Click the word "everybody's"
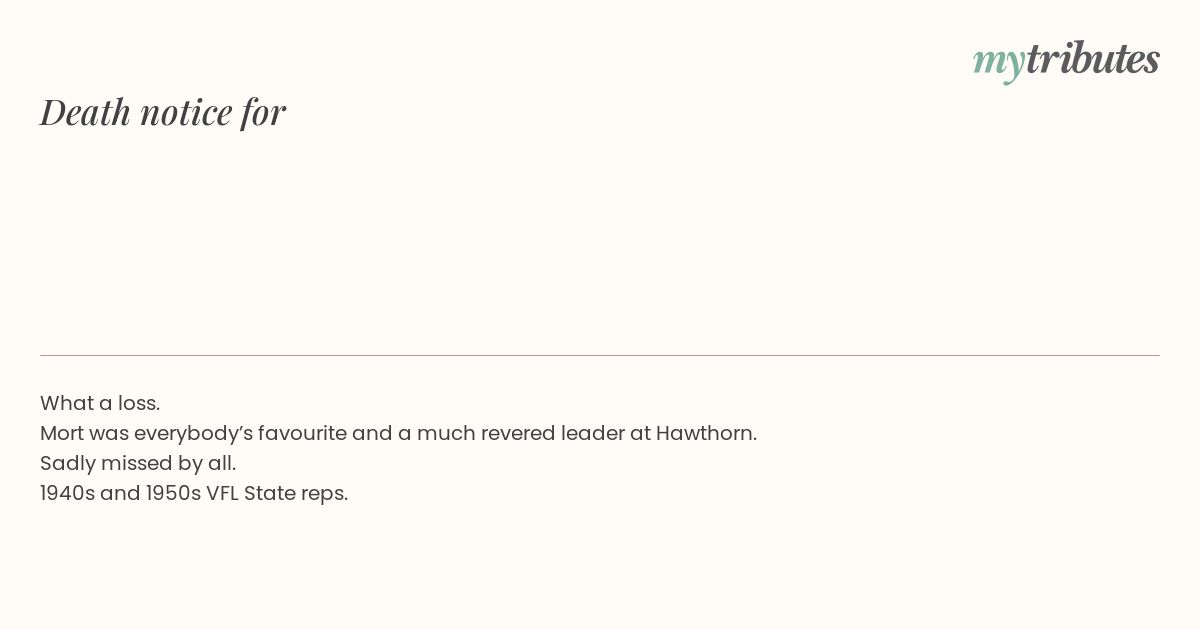 [x=193, y=434]
